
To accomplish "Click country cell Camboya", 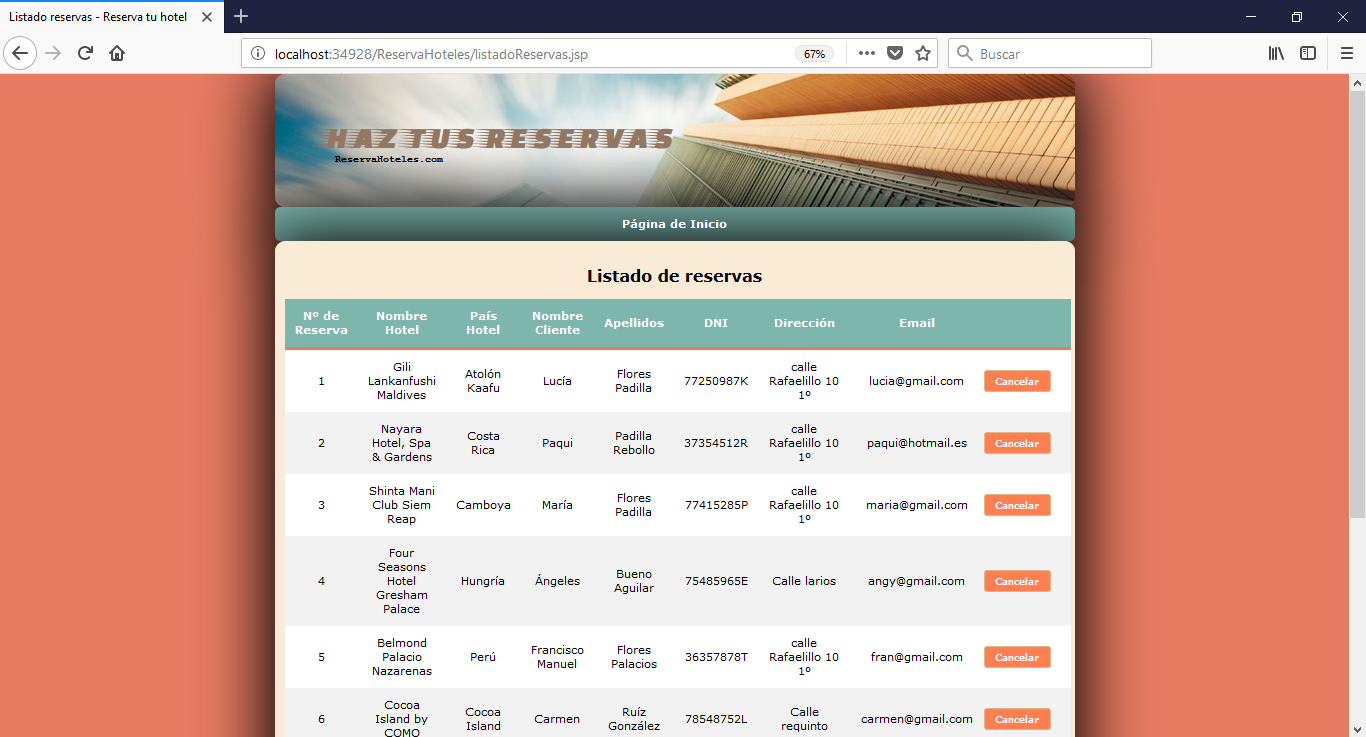I will [483, 505].
